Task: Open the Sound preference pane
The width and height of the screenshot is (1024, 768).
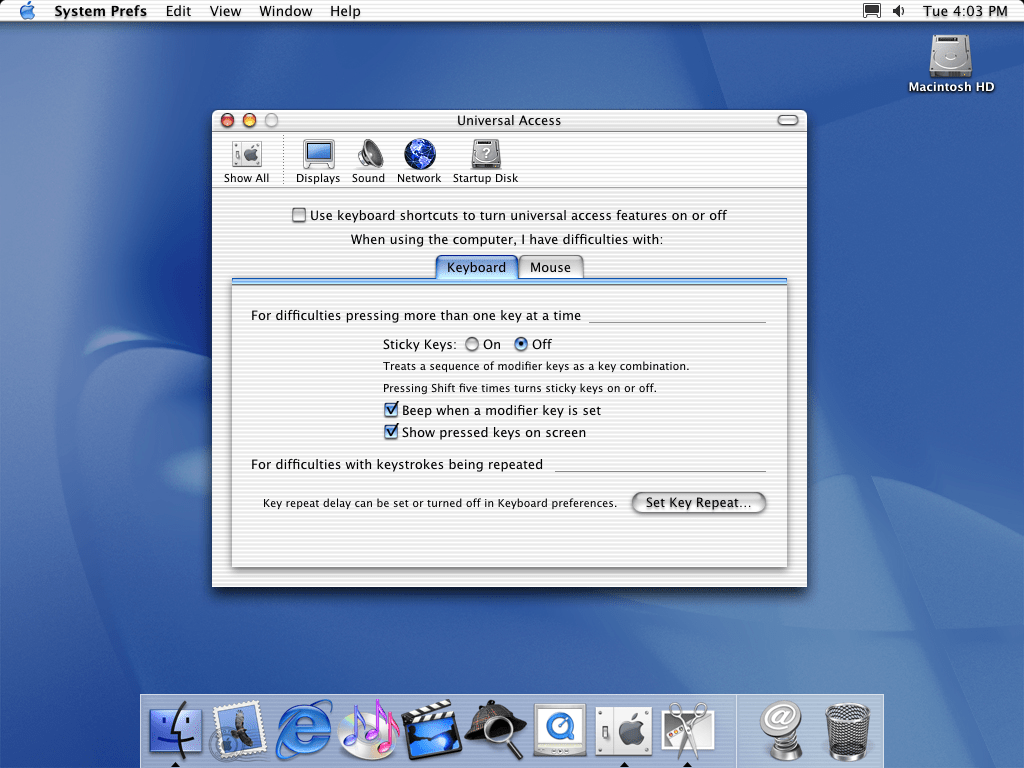Action: tap(368, 161)
